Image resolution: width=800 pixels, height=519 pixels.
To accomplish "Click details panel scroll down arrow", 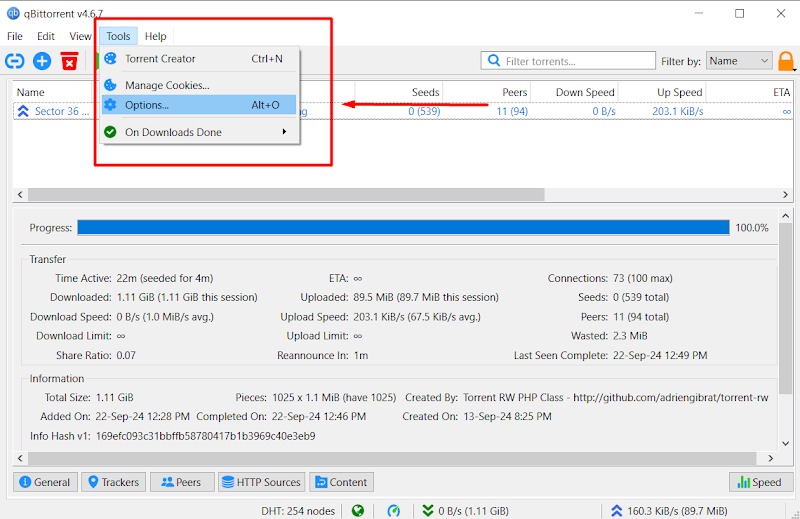I will coord(786,443).
